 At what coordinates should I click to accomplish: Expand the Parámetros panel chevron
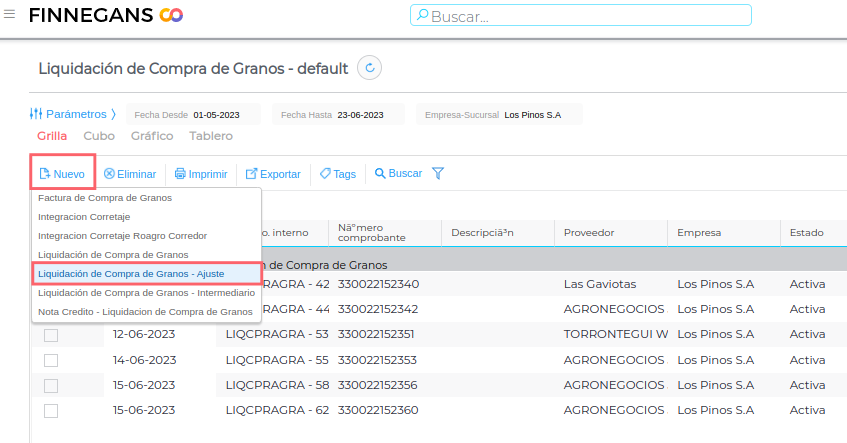click(x=113, y=114)
